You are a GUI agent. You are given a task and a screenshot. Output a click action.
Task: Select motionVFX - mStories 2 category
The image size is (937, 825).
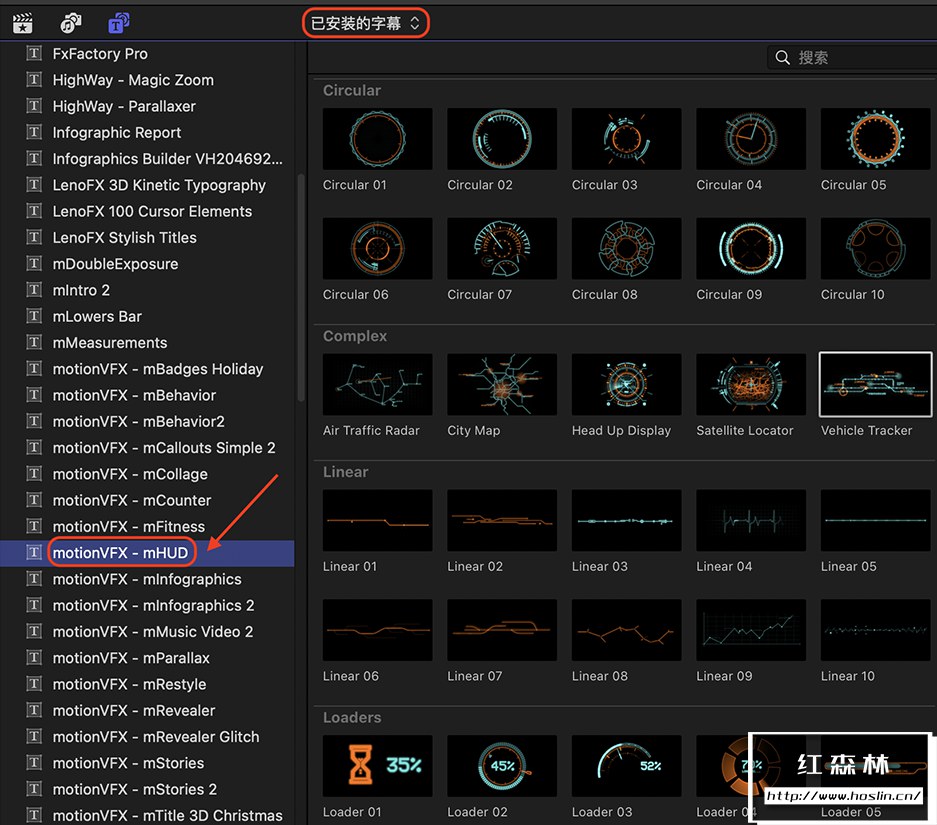click(x=147, y=790)
